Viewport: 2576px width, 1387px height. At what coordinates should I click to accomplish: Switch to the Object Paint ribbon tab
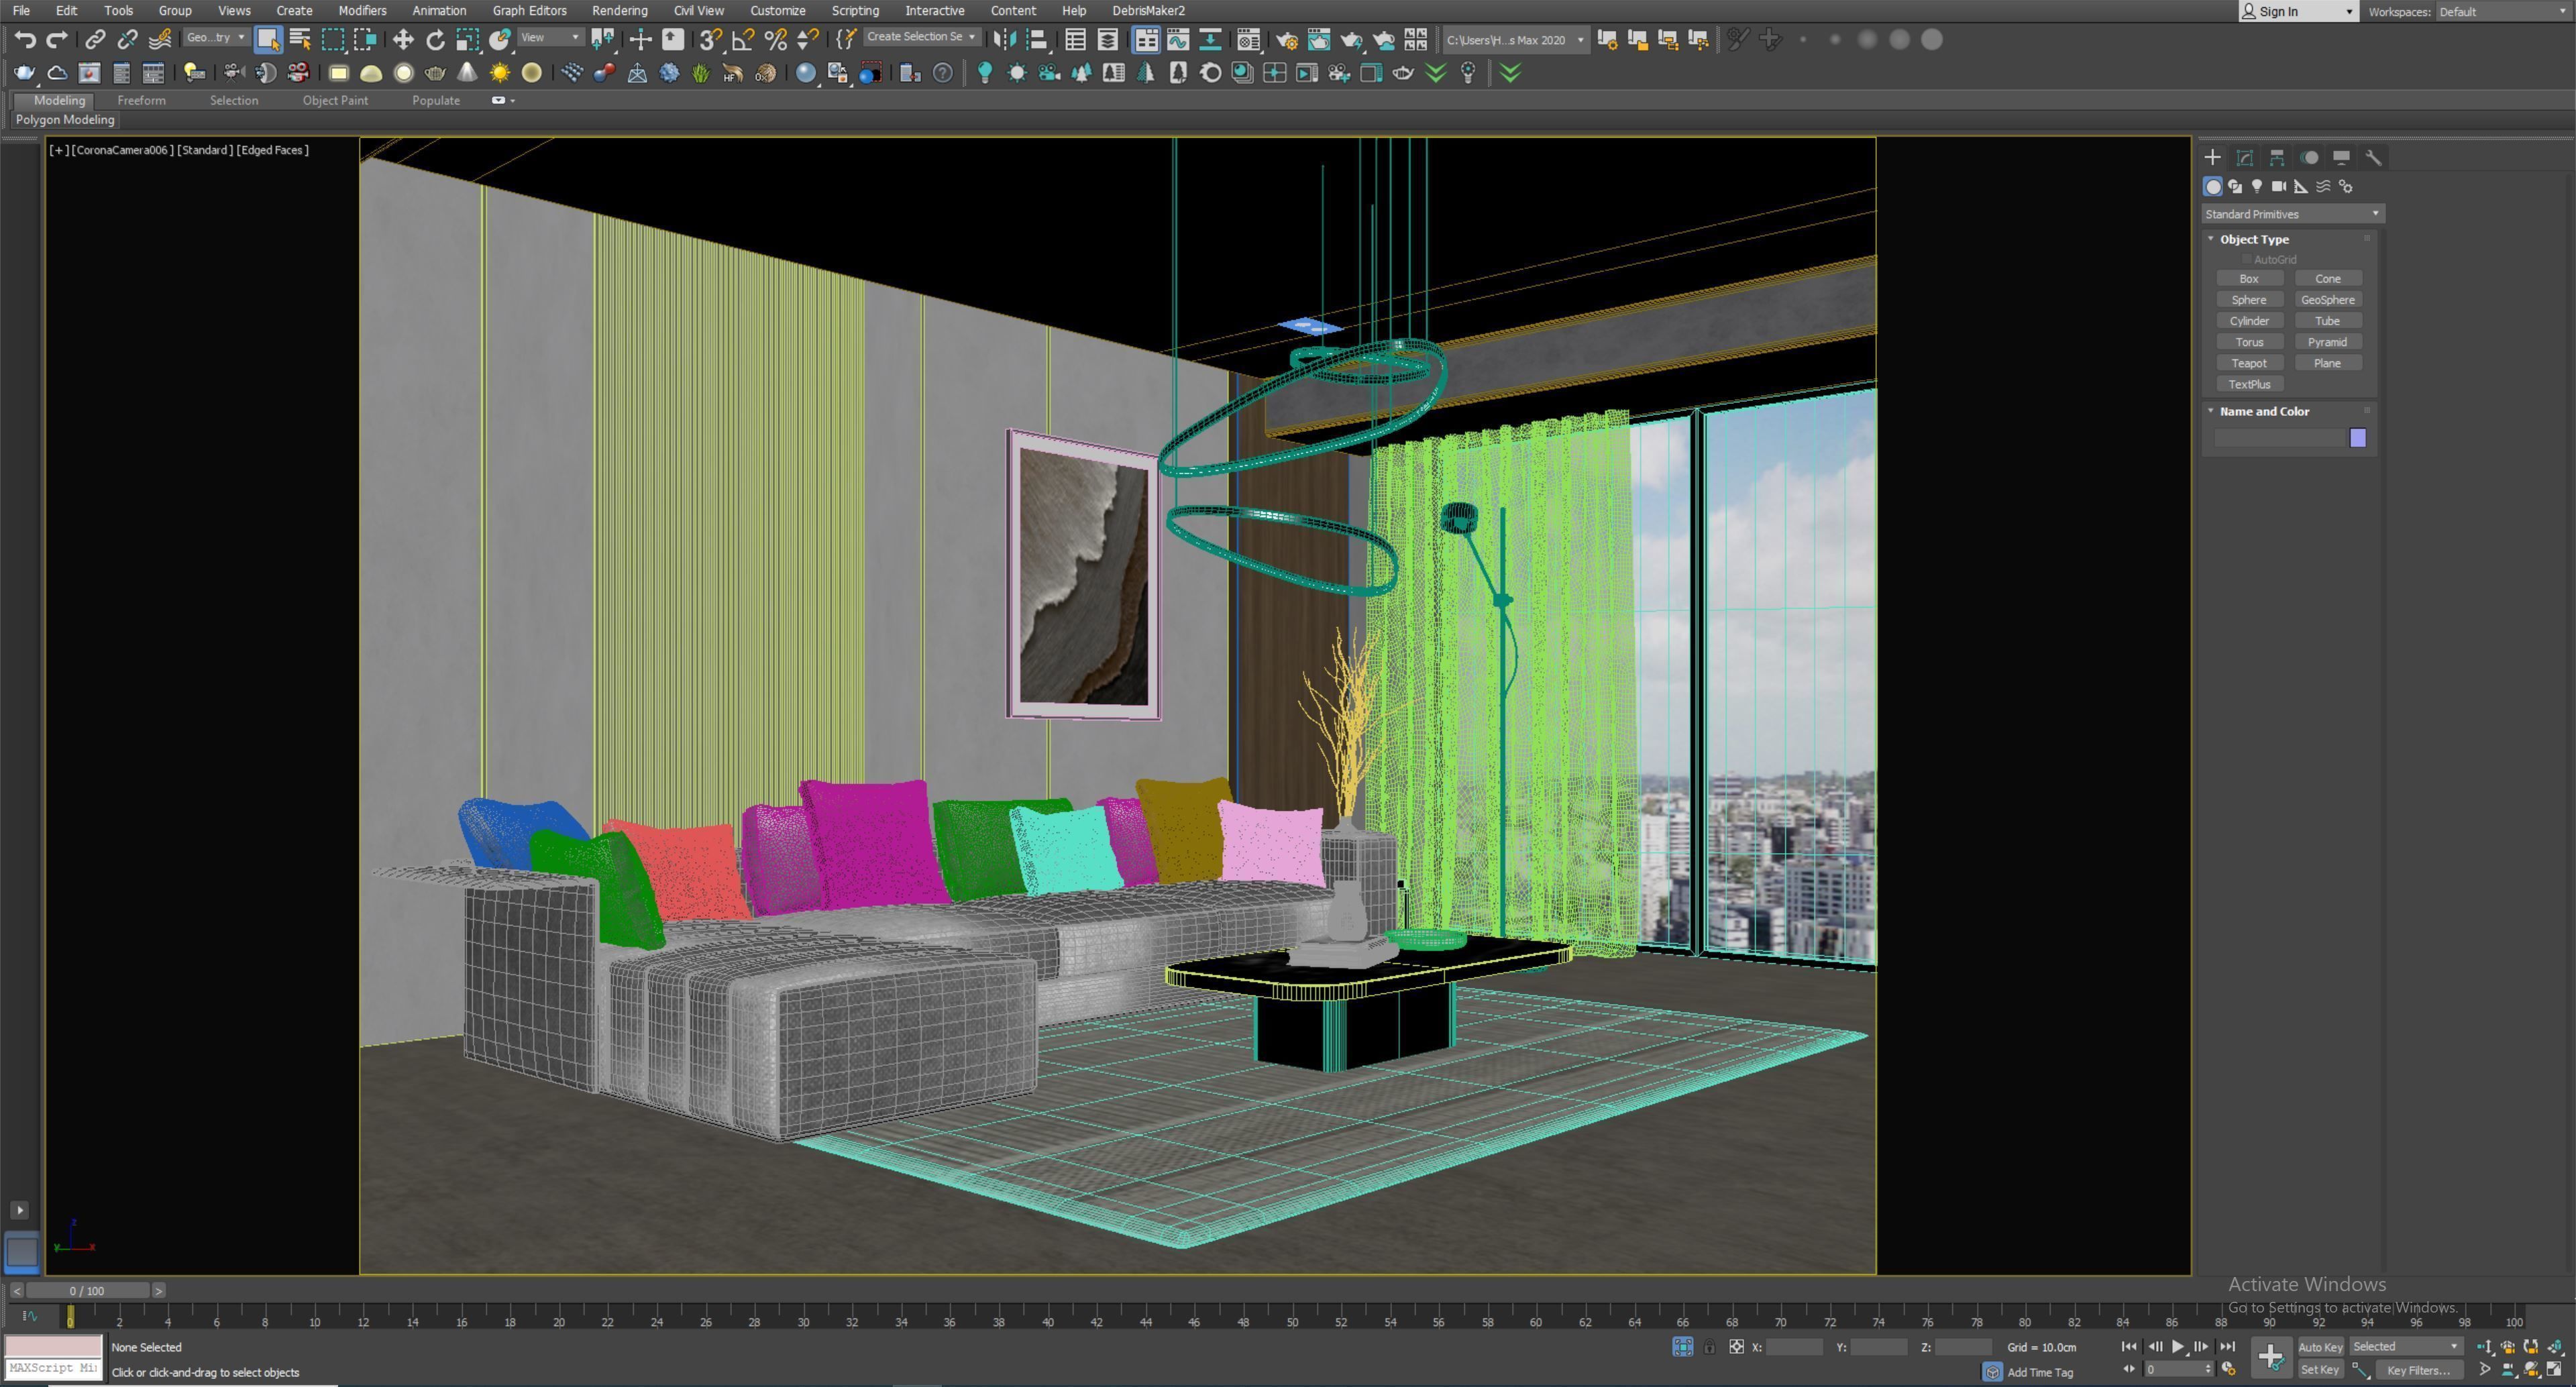[335, 100]
